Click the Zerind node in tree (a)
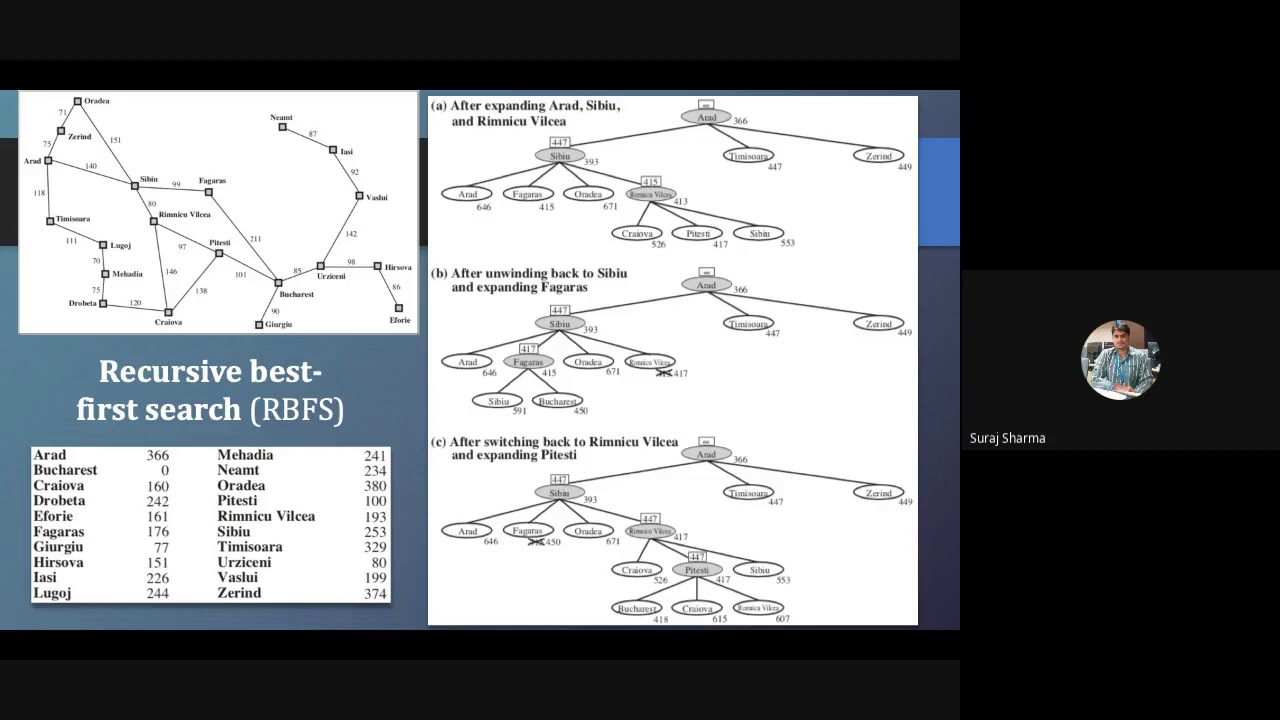Image resolution: width=1280 pixels, height=720 pixels. 879,156
